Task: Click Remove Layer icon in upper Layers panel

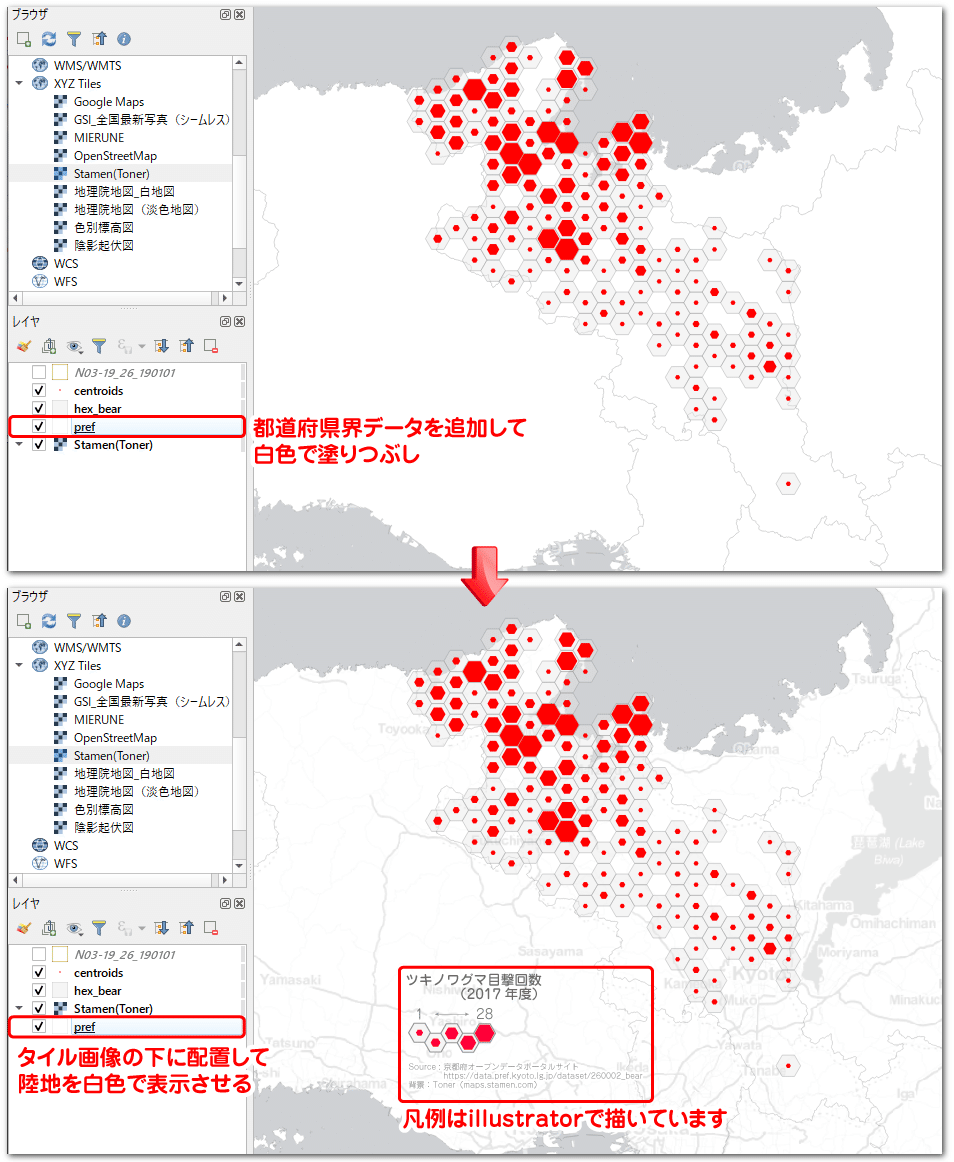Action: tap(211, 346)
